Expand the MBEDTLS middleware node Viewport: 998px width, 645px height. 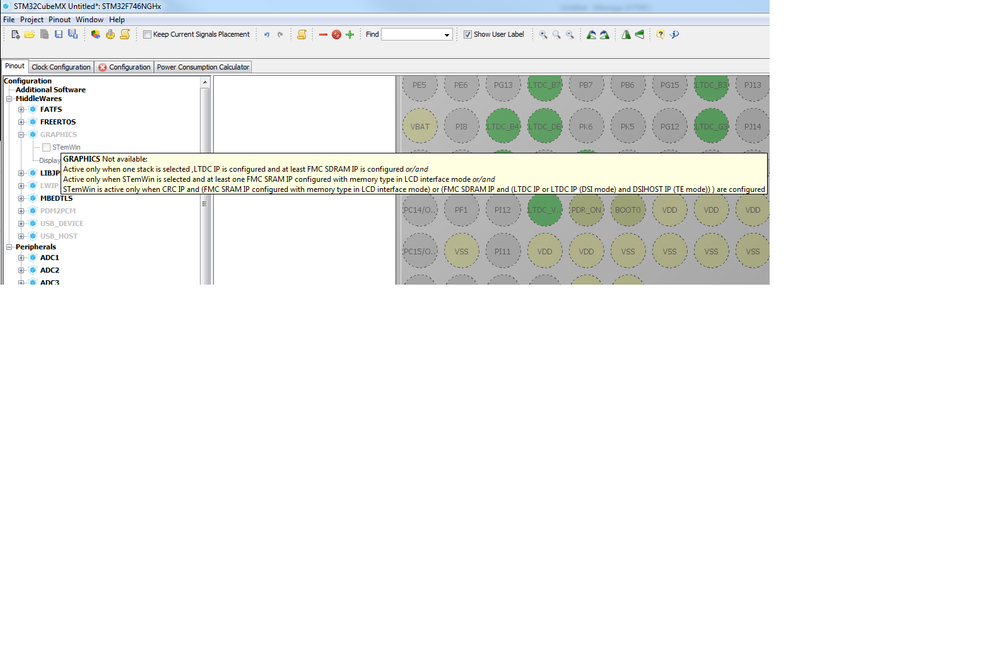click(21, 198)
